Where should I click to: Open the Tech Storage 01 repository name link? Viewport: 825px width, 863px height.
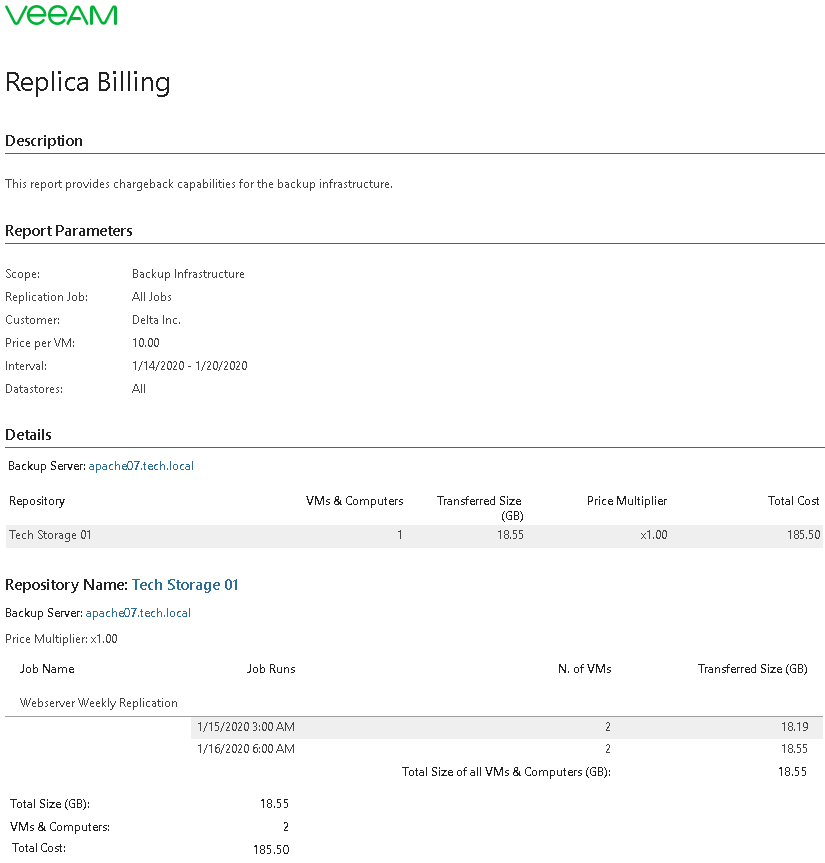coord(185,585)
